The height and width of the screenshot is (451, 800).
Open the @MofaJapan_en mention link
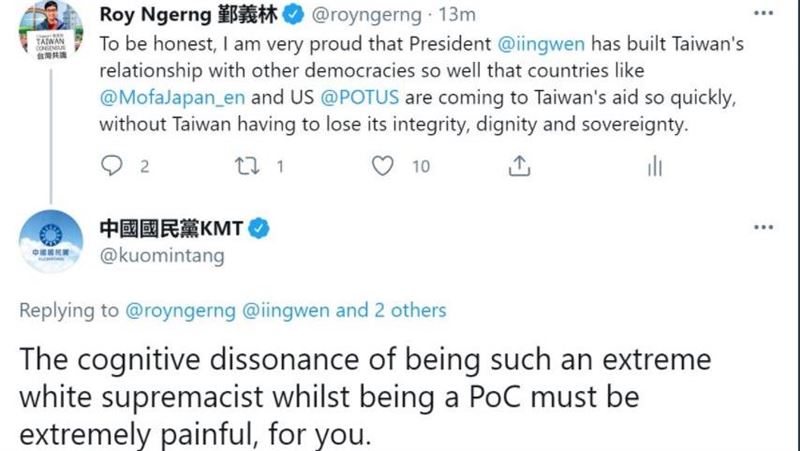(x=172, y=97)
